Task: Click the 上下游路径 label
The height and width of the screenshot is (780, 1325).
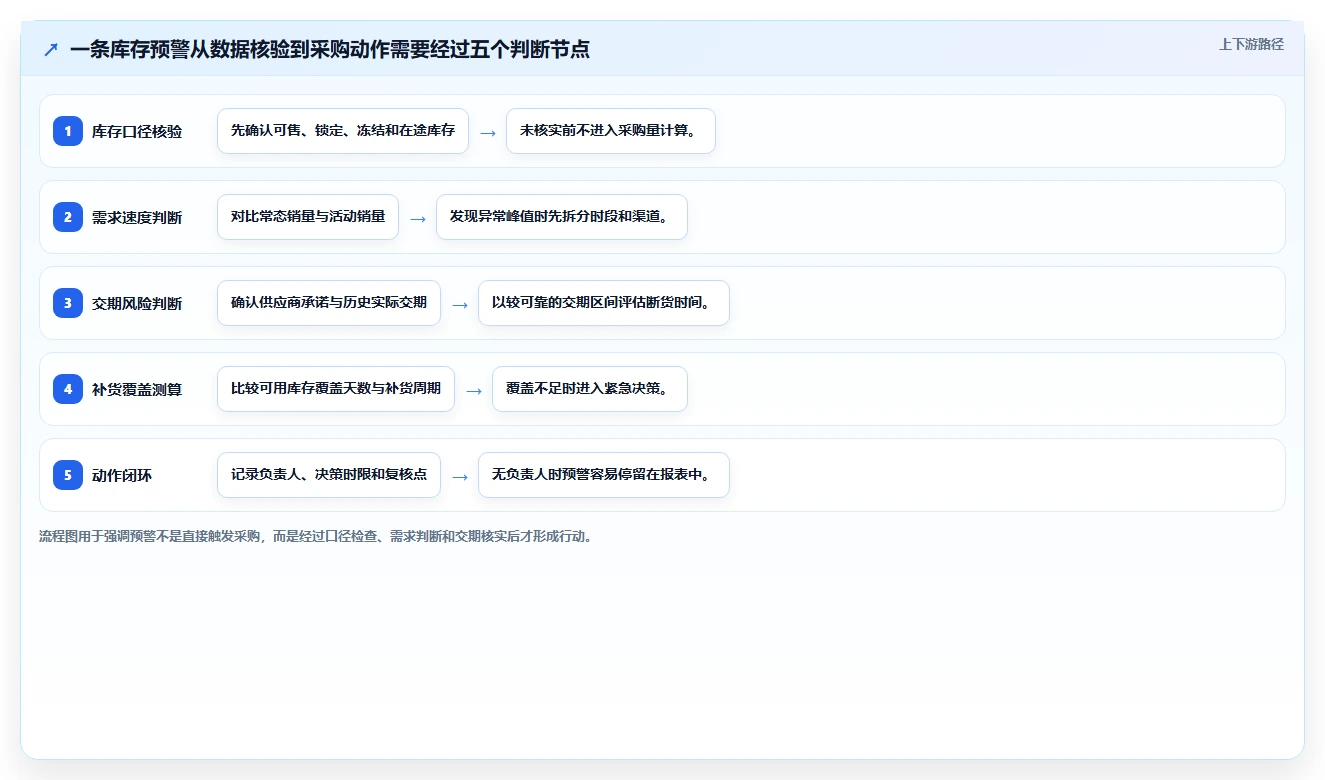Action: (1251, 44)
